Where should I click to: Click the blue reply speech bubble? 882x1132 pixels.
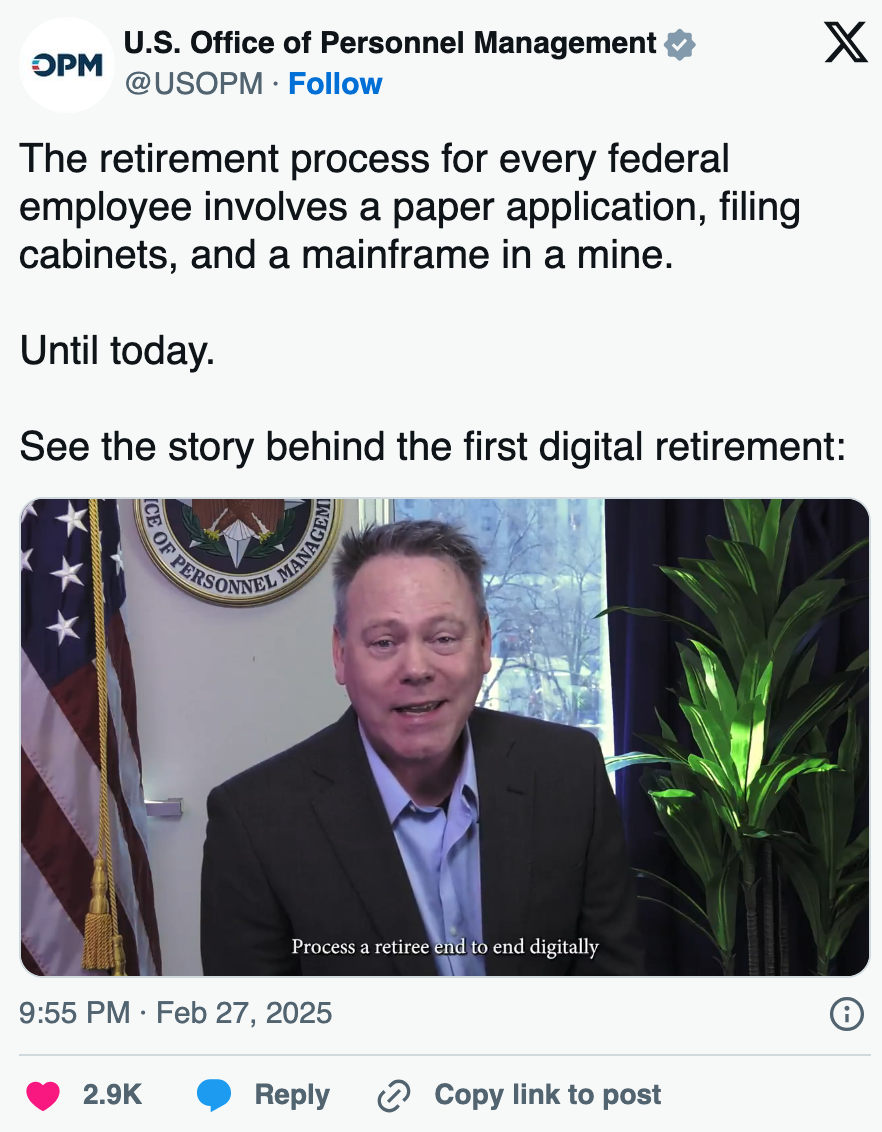pos(214,1095)
